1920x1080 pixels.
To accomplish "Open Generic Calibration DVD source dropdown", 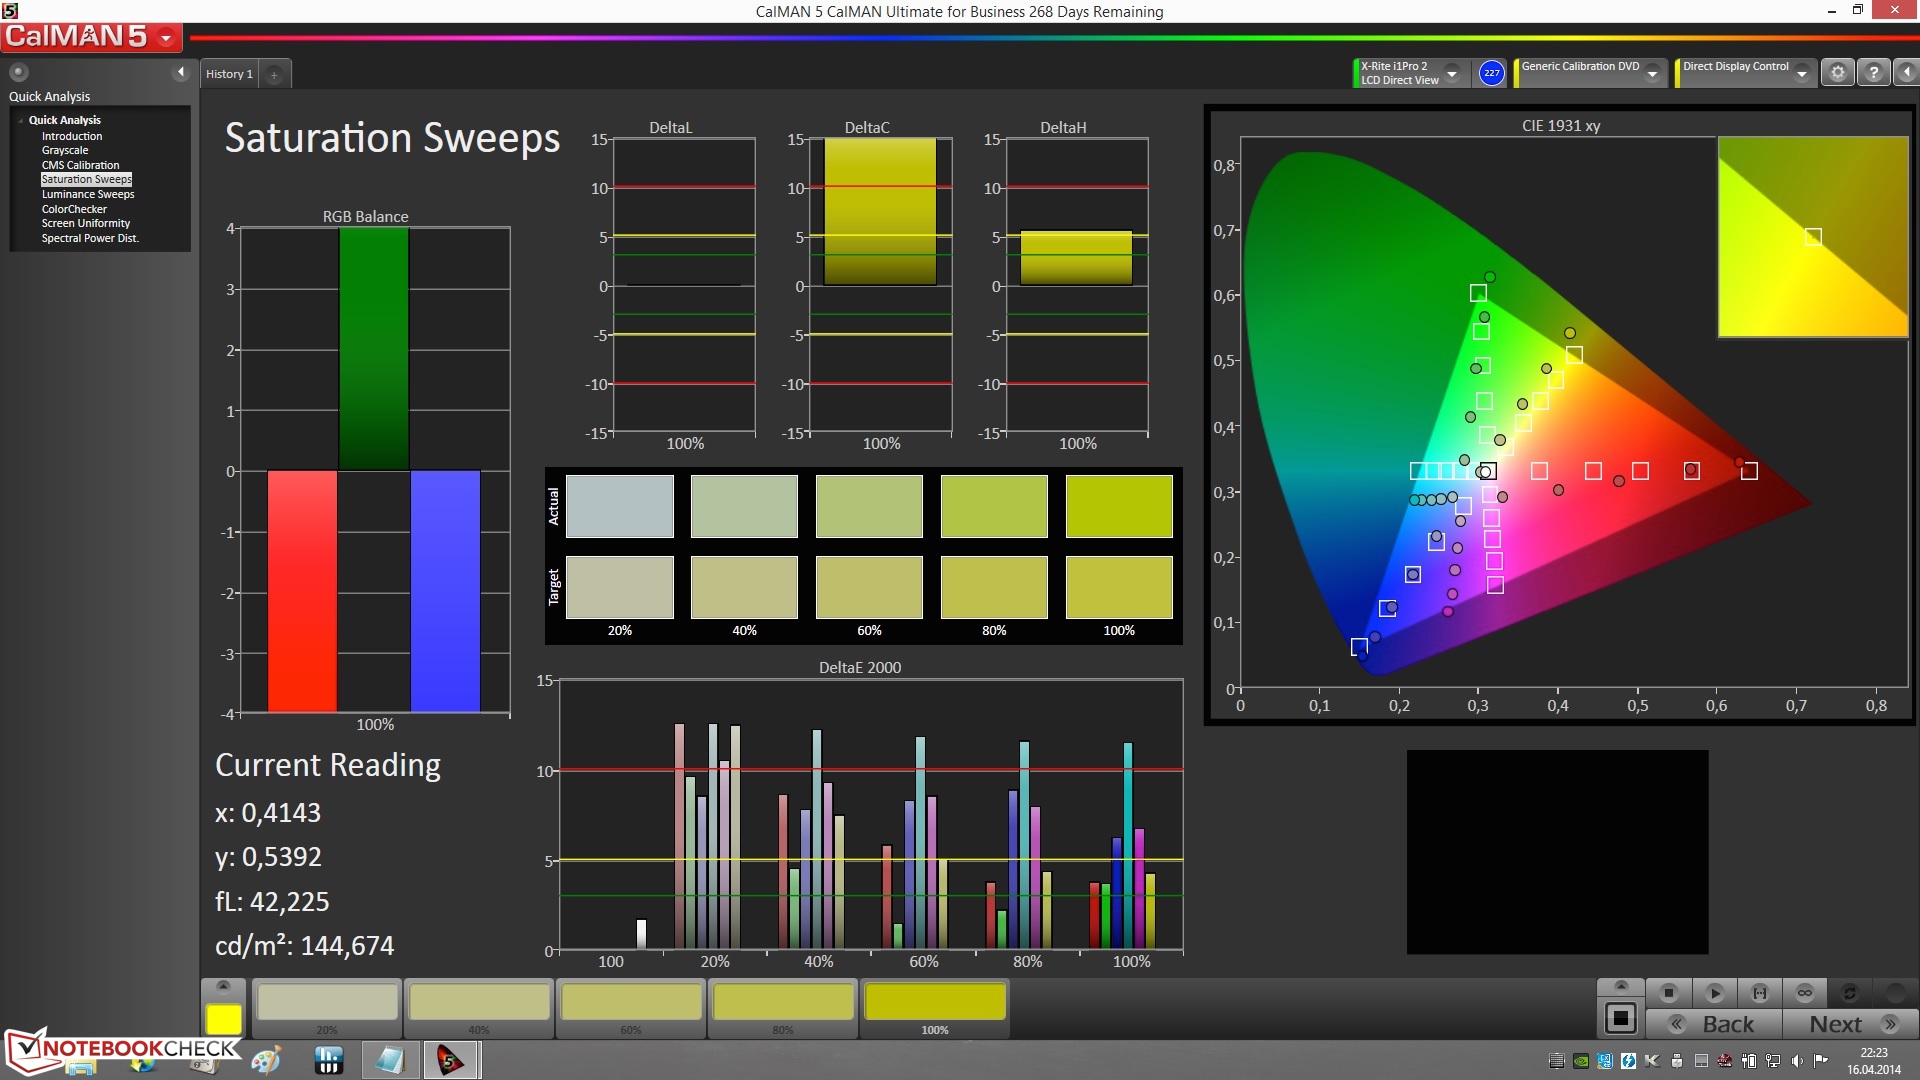I will pyautogui.click(x=1653, y=74).
